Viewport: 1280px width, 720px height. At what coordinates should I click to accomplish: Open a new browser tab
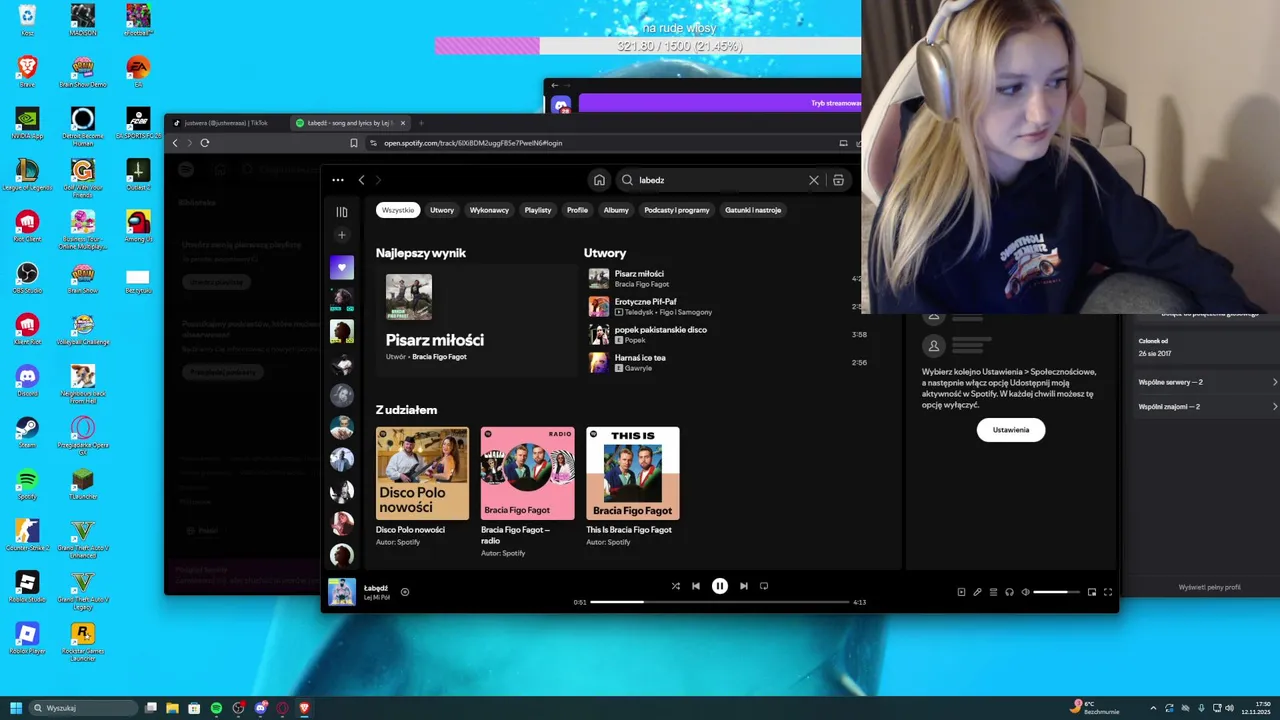421,123
